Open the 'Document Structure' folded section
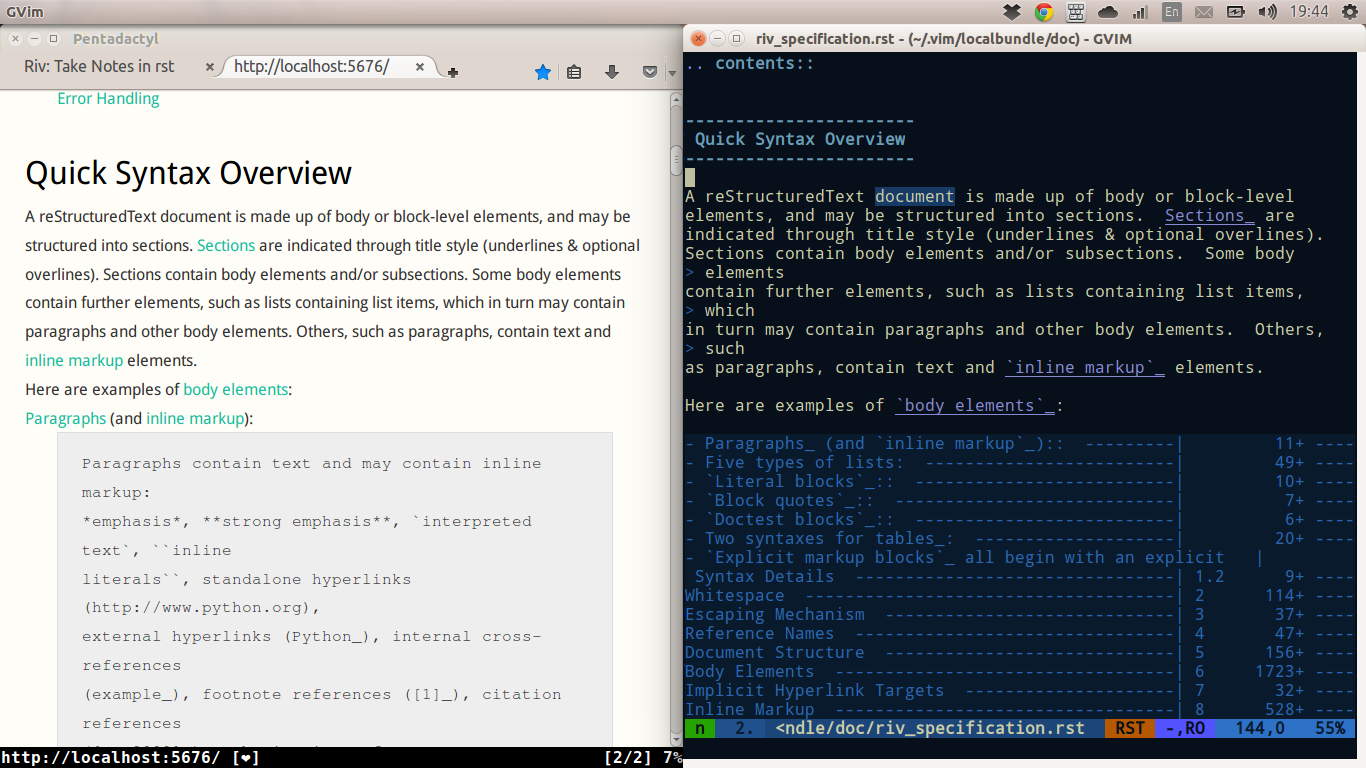 [1020, 652]
